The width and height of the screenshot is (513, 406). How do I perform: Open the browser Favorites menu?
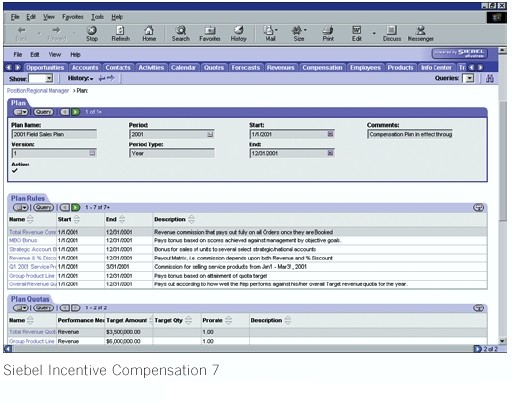point(73,17)
